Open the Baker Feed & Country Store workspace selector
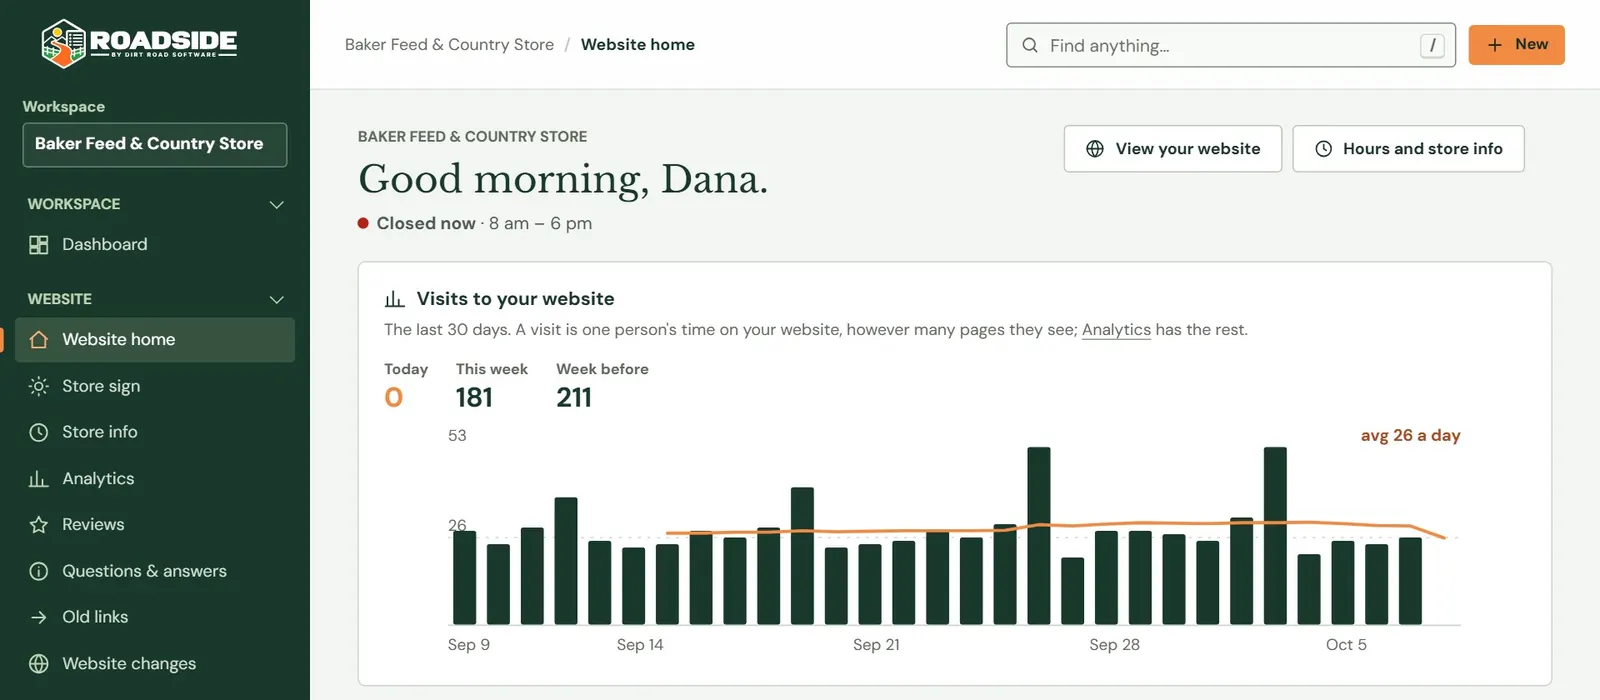The height and width of the screenshot is (700, 1600). click(155, 145)
